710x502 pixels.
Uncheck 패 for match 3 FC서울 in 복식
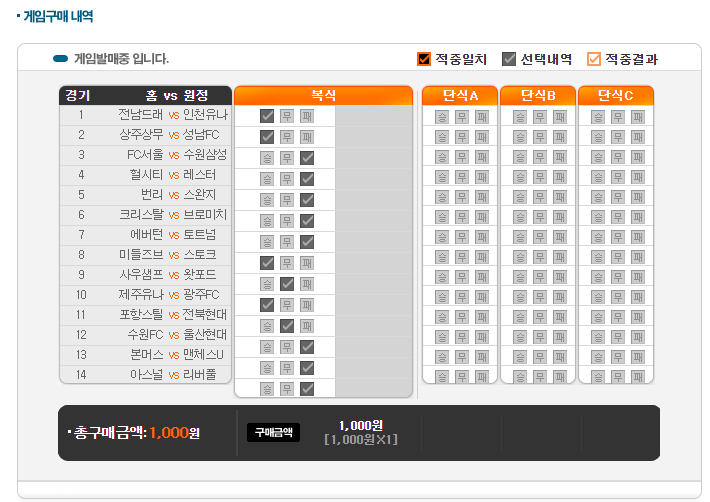click(x=307, y=158)
